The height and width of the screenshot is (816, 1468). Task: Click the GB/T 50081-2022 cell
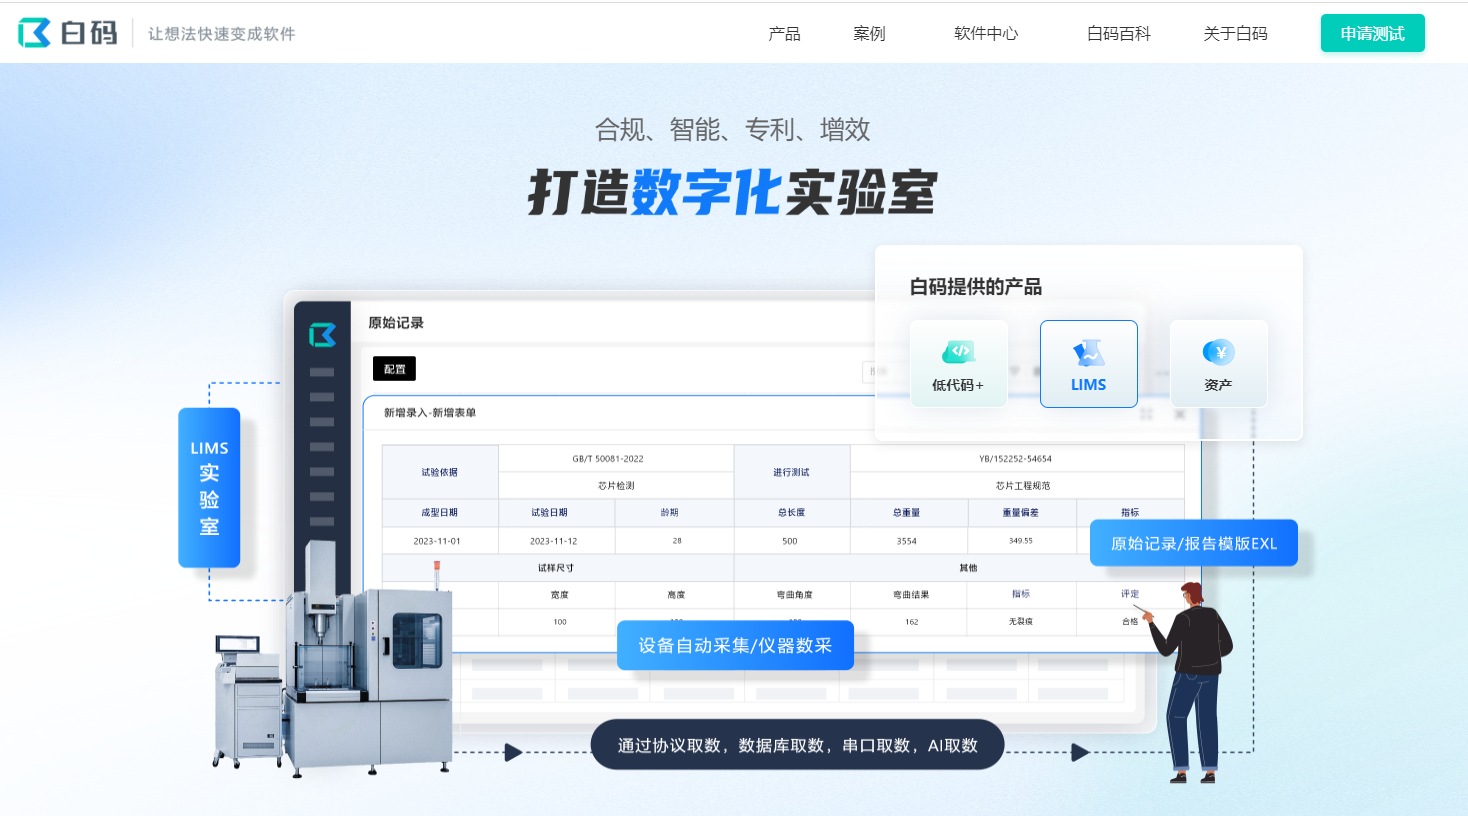pyautogui.click(x=616, y=459)
